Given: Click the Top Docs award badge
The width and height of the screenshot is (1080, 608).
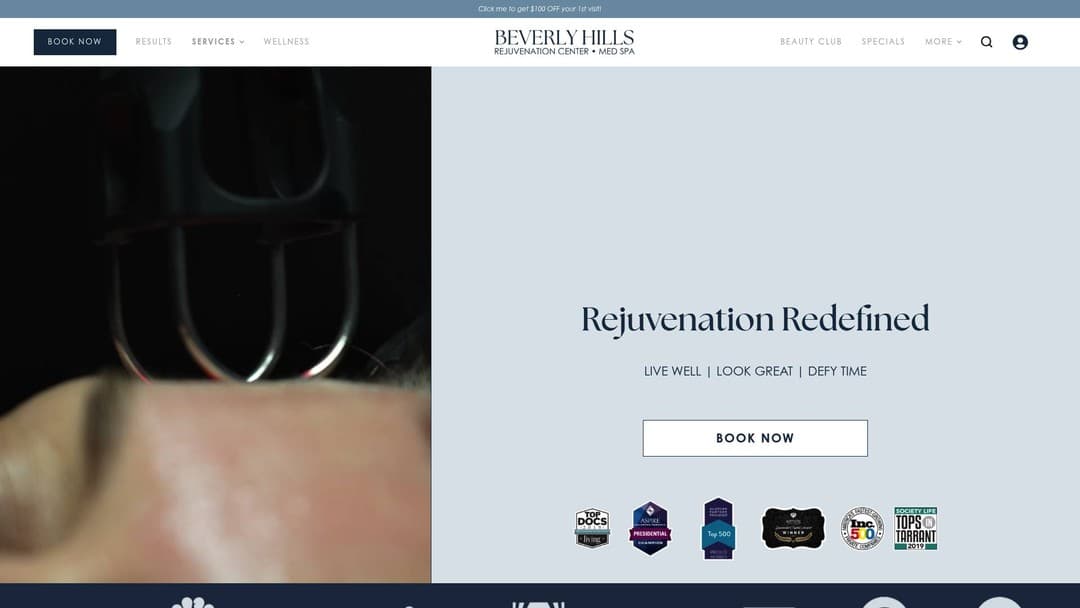Looking at the screenshot, I should [592, 528].
